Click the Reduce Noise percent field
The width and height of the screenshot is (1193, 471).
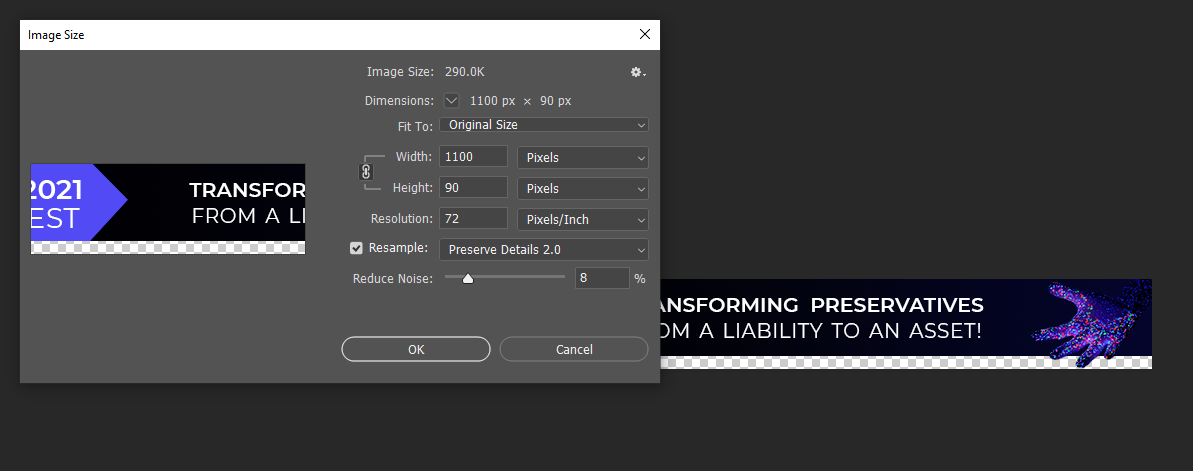tap(602, 278)
